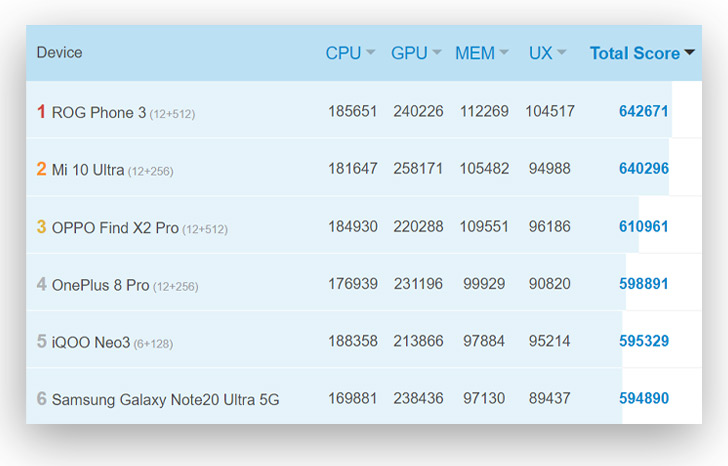Click rank number 1 badge

[x=41, y=111]
